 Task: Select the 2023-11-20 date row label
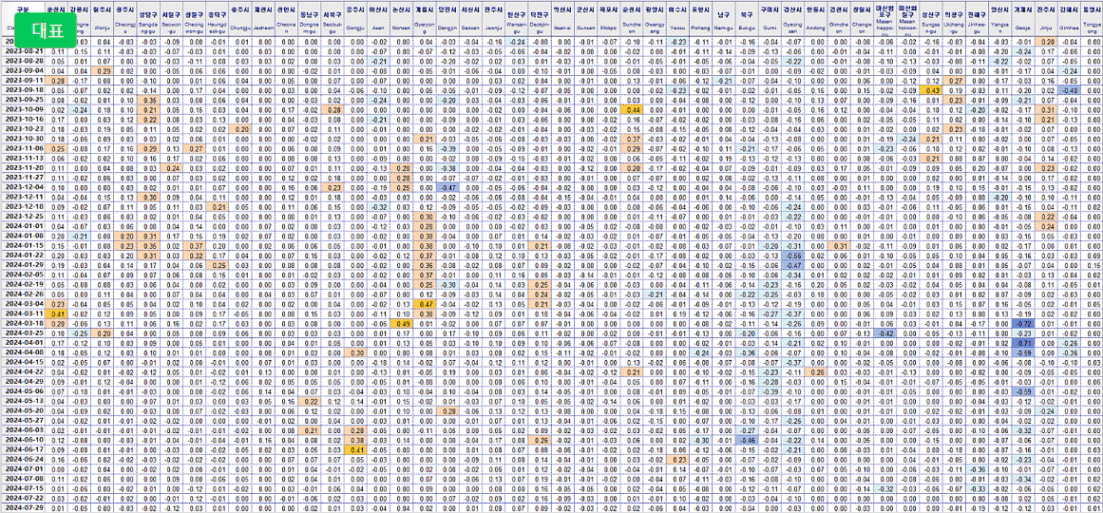point(24,169)
